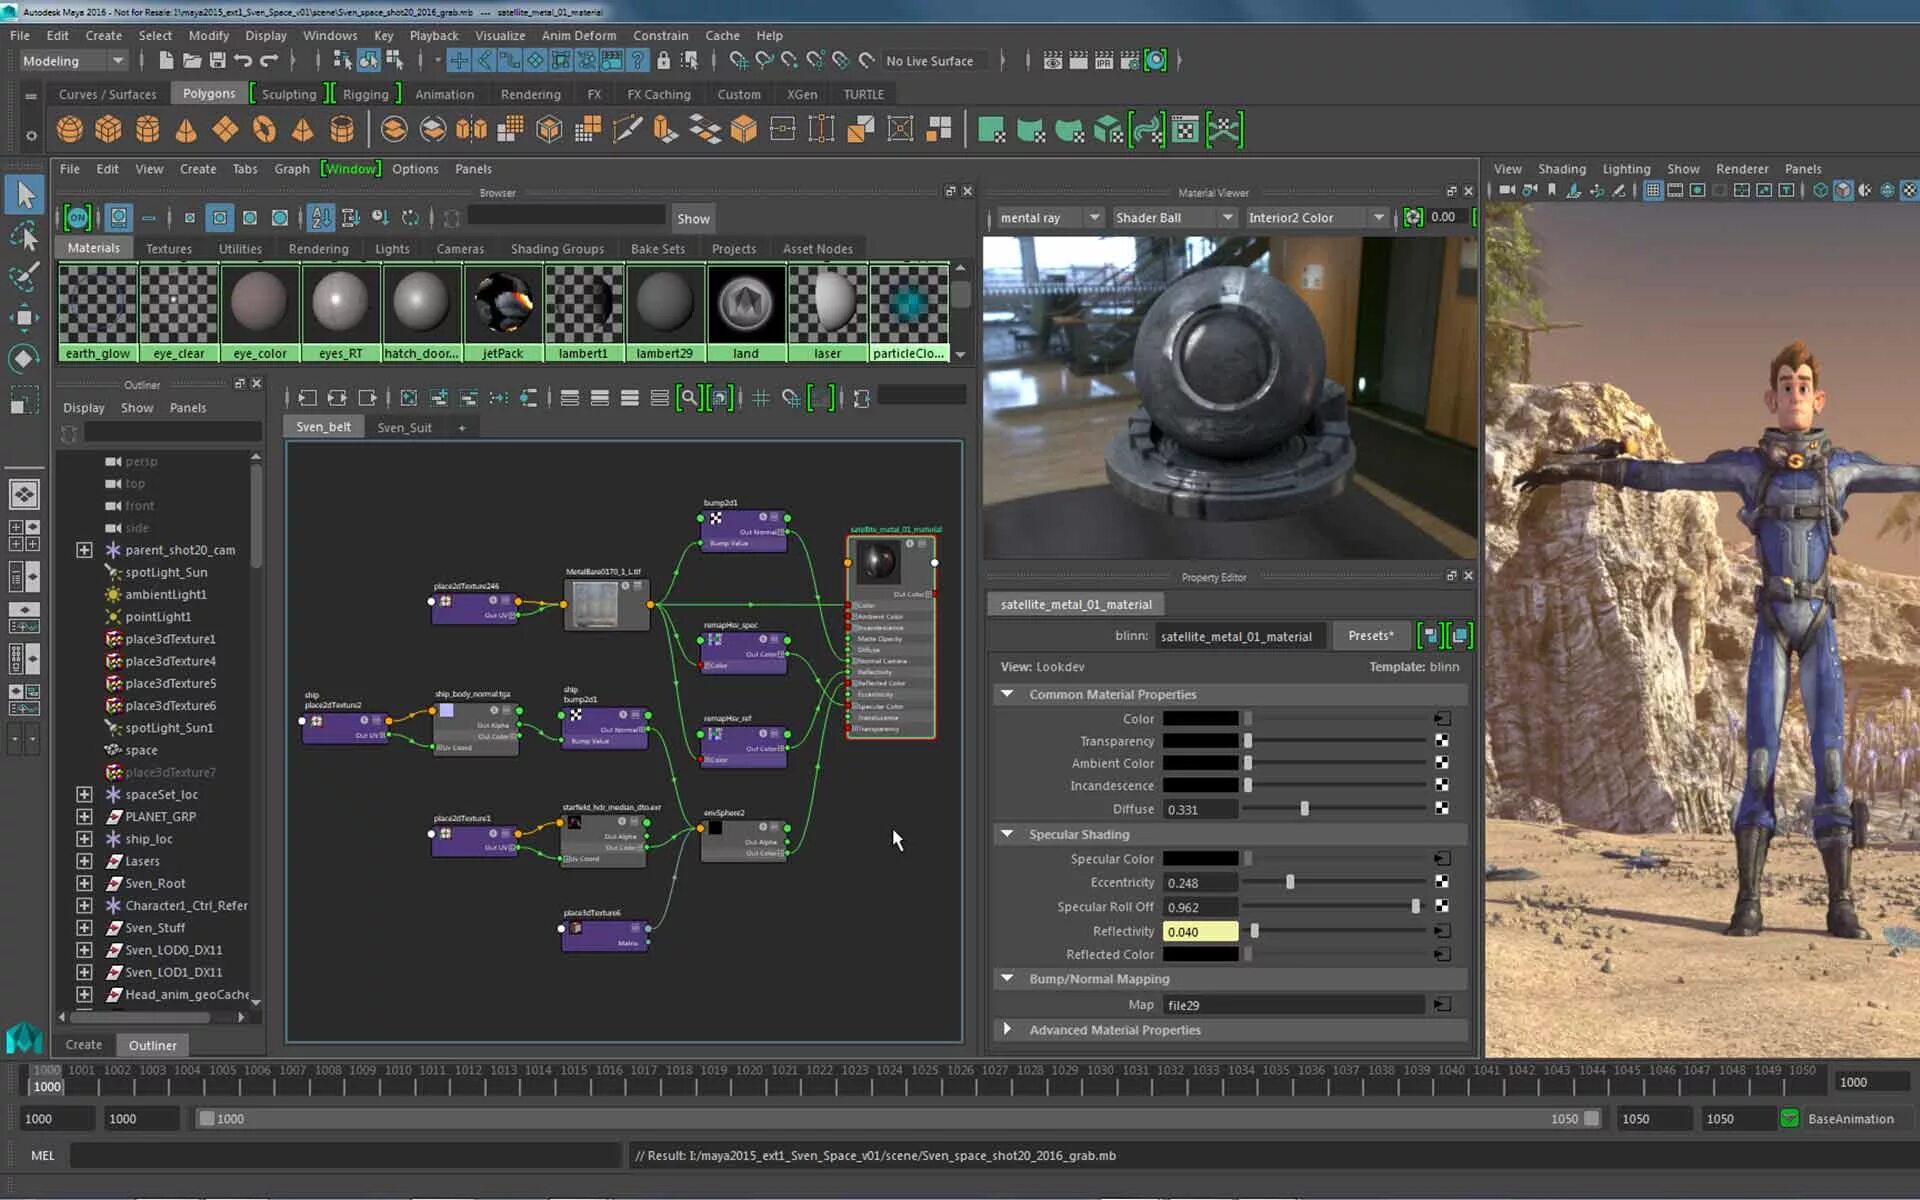The height and width of the screenshot is (1200, 1920).
Task: Click the save scene icon
Action: click(x=217, y=61)
